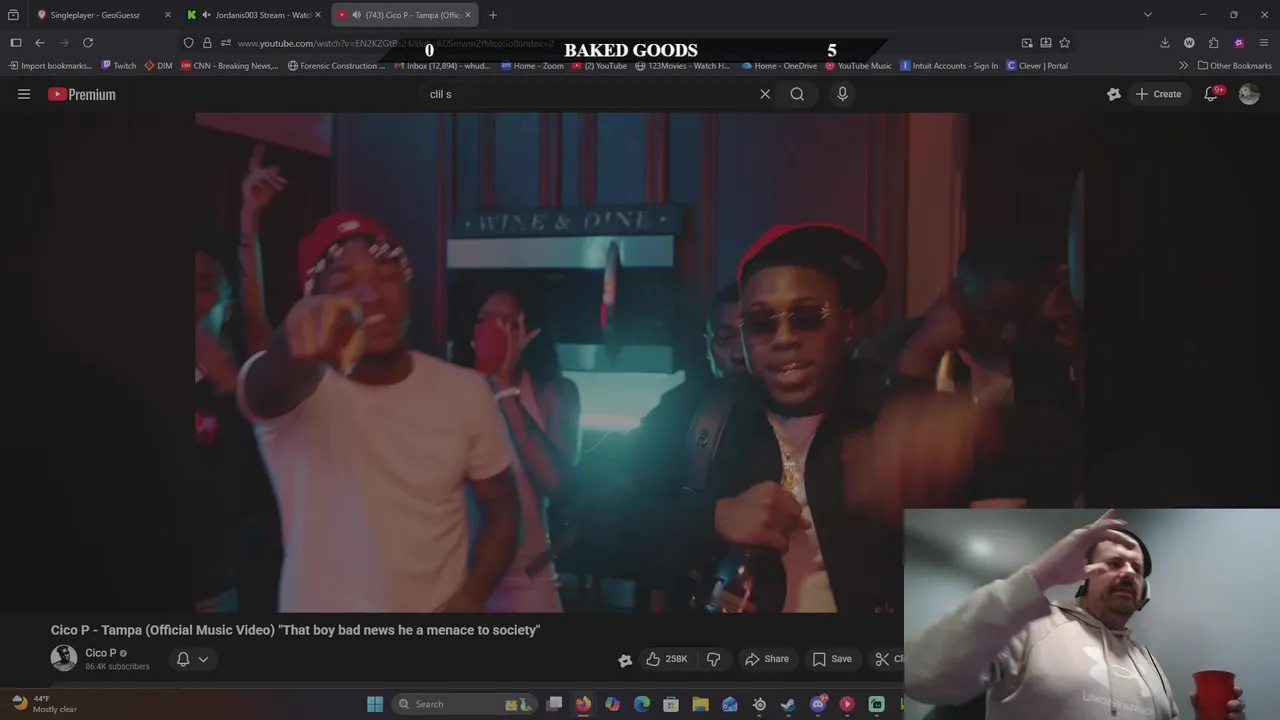This screenshot has width=1280, height=720.
Task: Close the Jordanis003 Stream tab
Action: coord(318,15)
